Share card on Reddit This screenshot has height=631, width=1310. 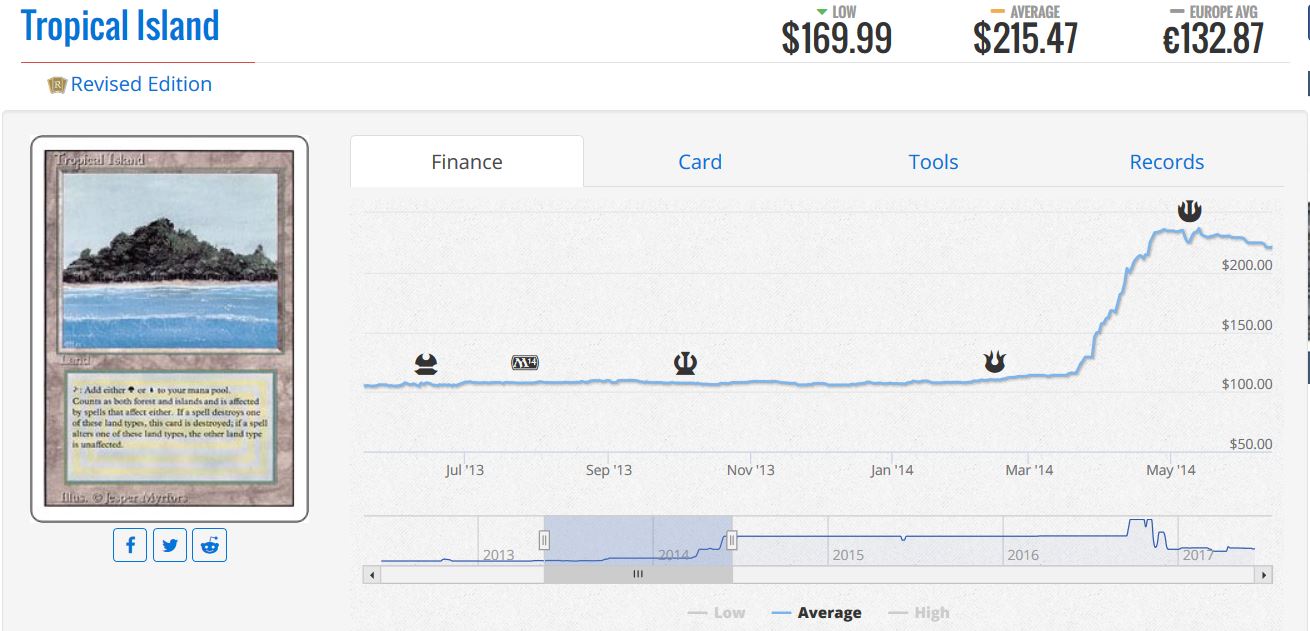coord(210,545)
